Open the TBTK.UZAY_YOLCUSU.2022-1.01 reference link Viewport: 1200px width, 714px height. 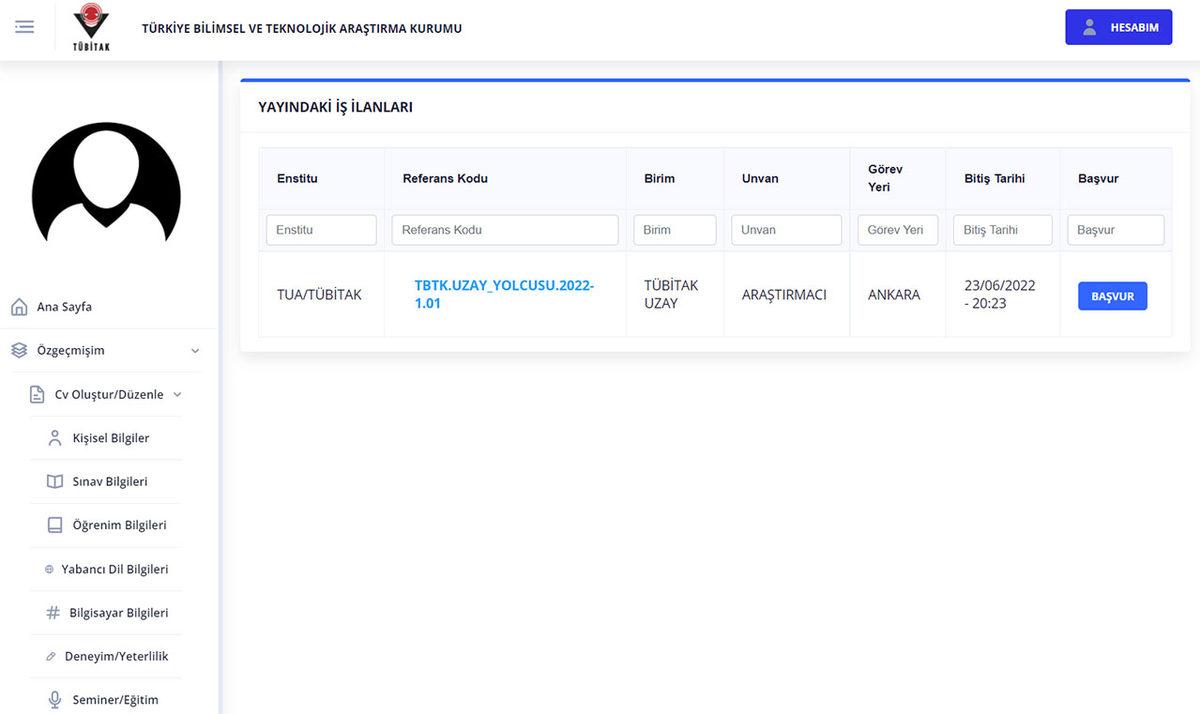[504, 294]
